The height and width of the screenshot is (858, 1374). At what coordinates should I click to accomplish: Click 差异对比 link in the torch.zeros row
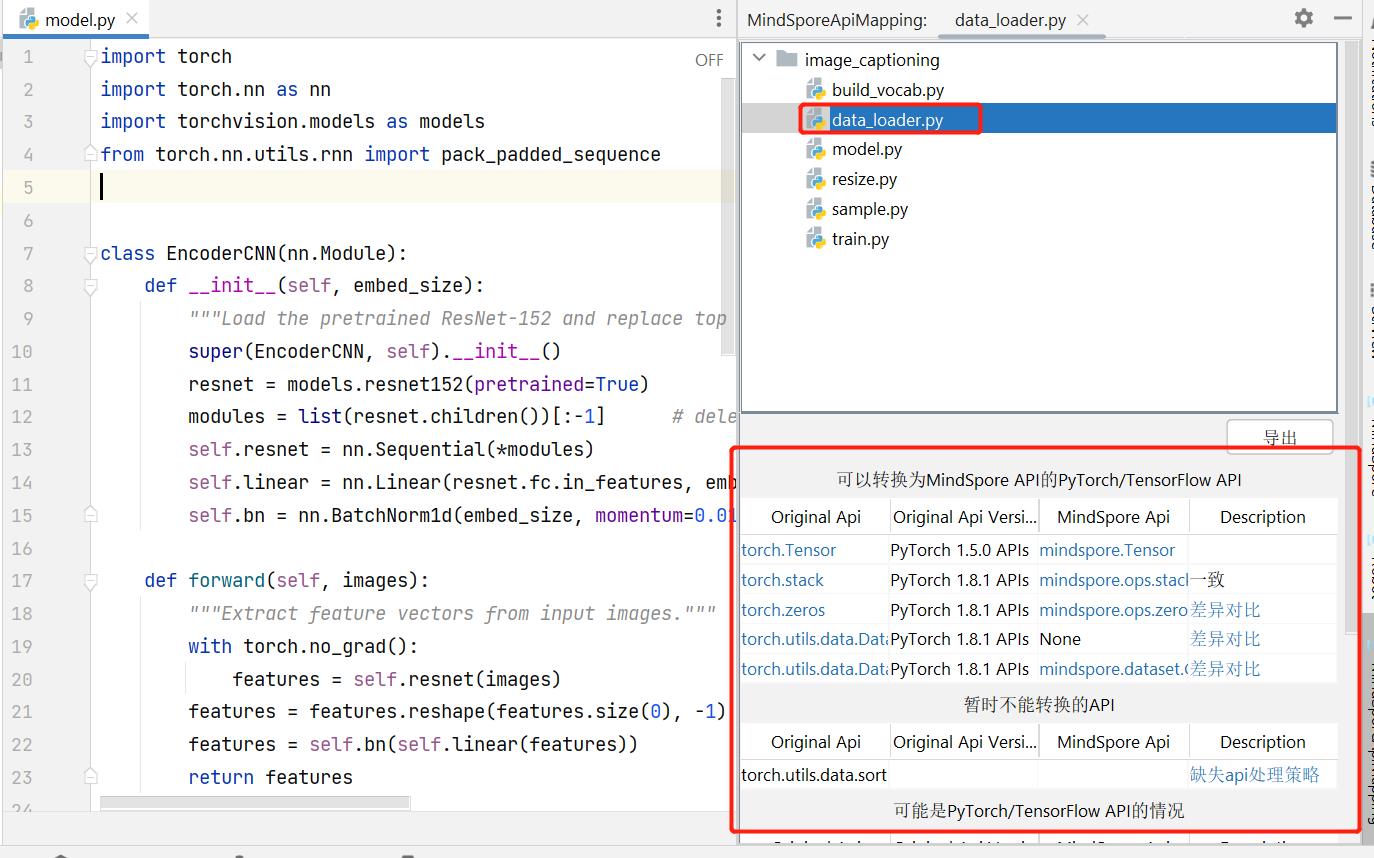tap(1225, 609)
